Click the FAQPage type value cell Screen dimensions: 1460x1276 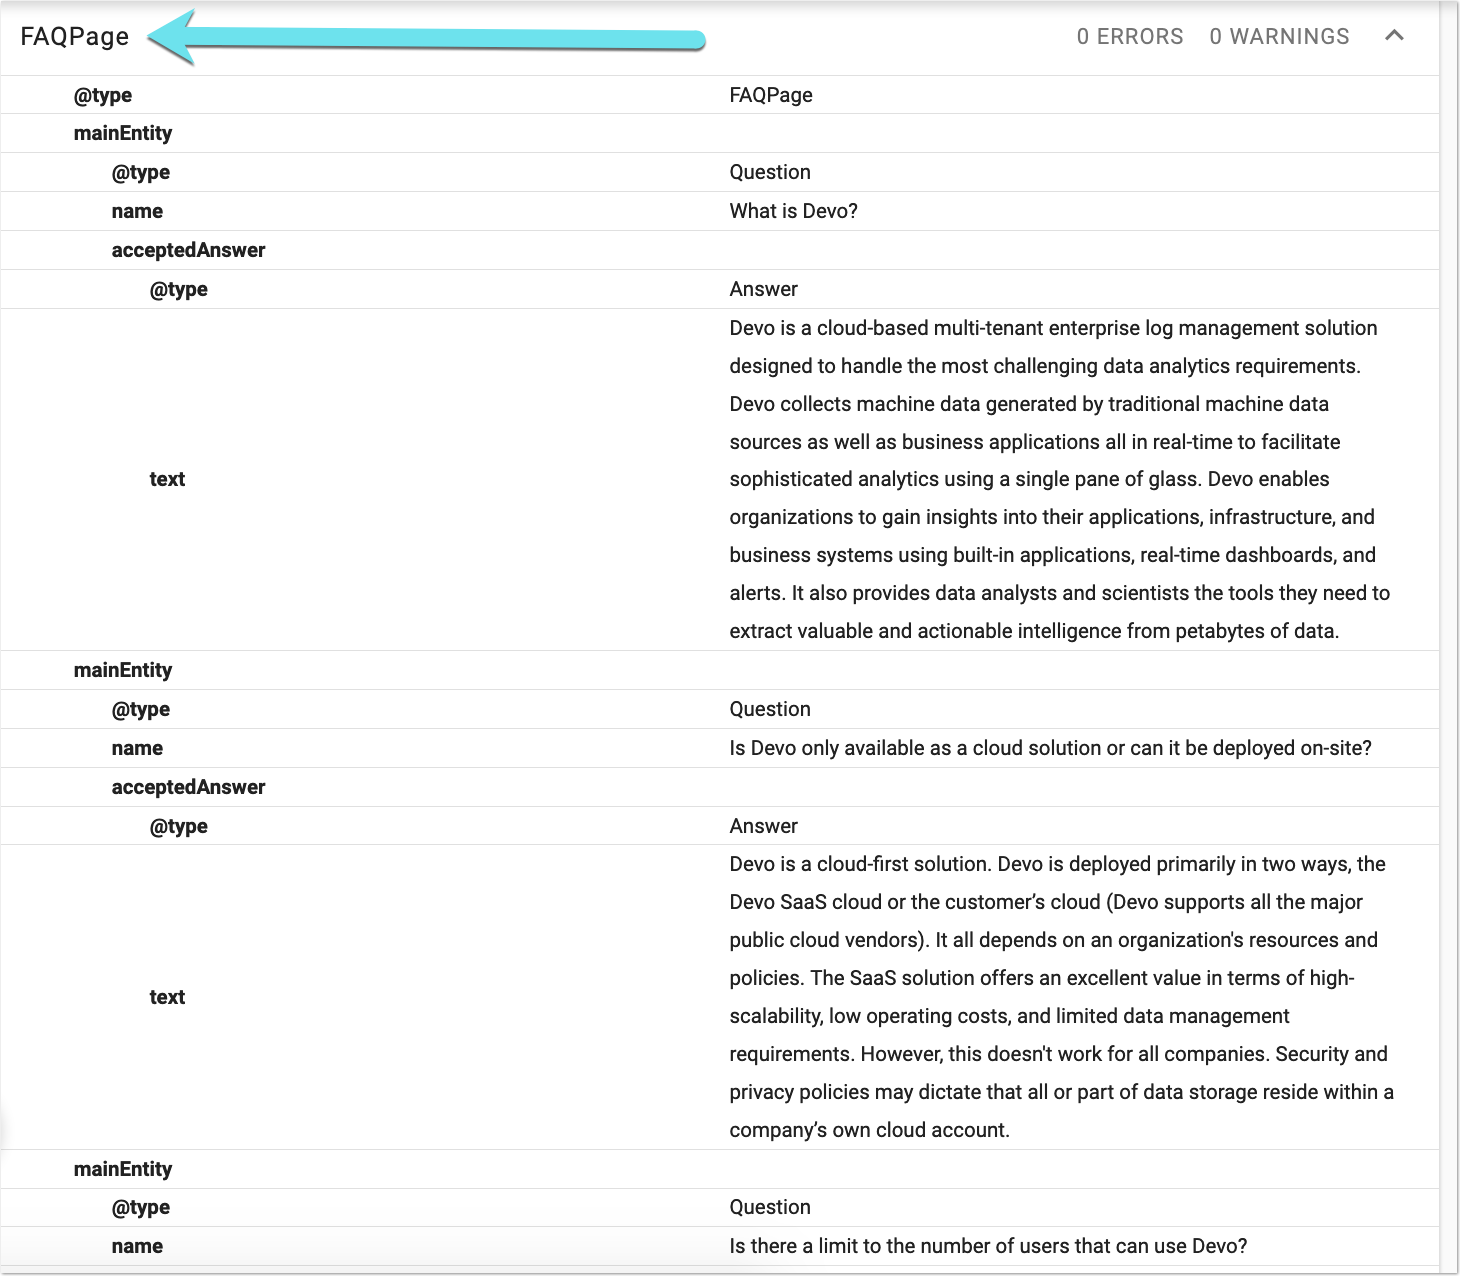[x=771, y=95]
